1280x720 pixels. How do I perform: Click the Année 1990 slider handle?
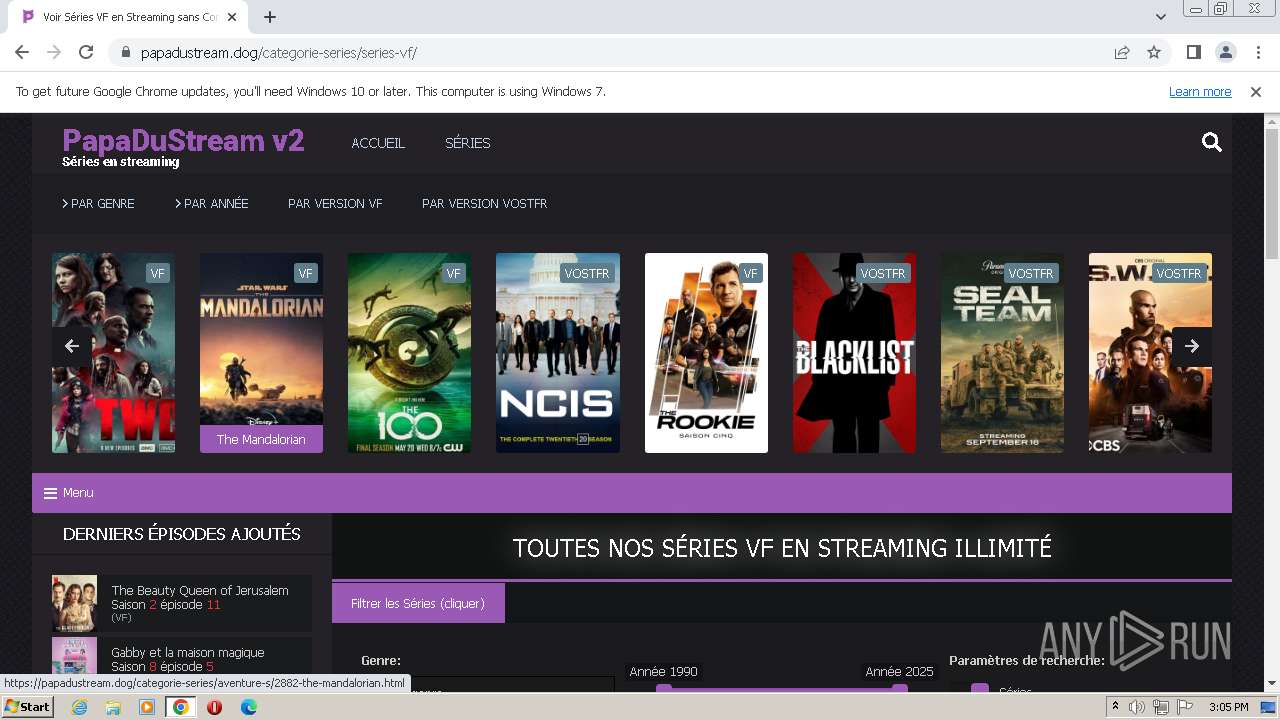point(664,689)
